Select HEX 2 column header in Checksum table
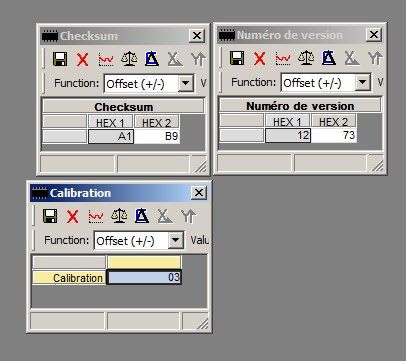Image resolution: width=406 pixels, height=361 pixels. pyautogui.click(x=157, y=122)
